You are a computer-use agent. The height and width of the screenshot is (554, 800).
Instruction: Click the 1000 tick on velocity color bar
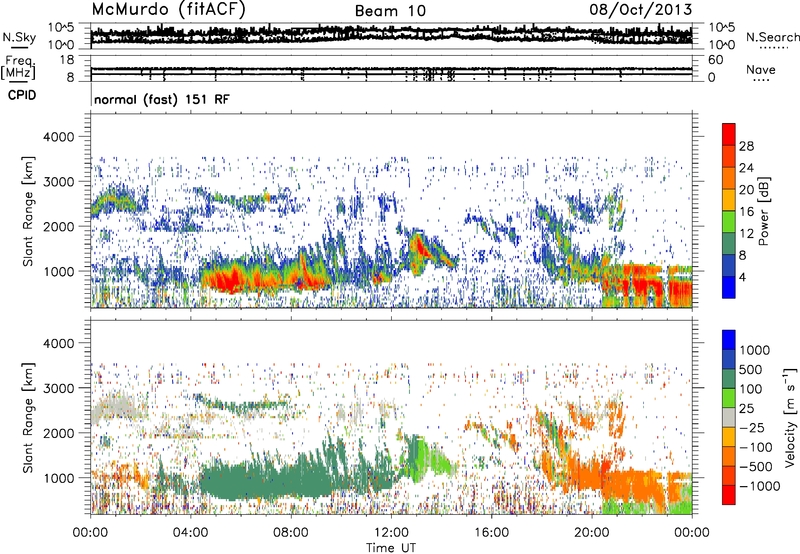(755, 350)
